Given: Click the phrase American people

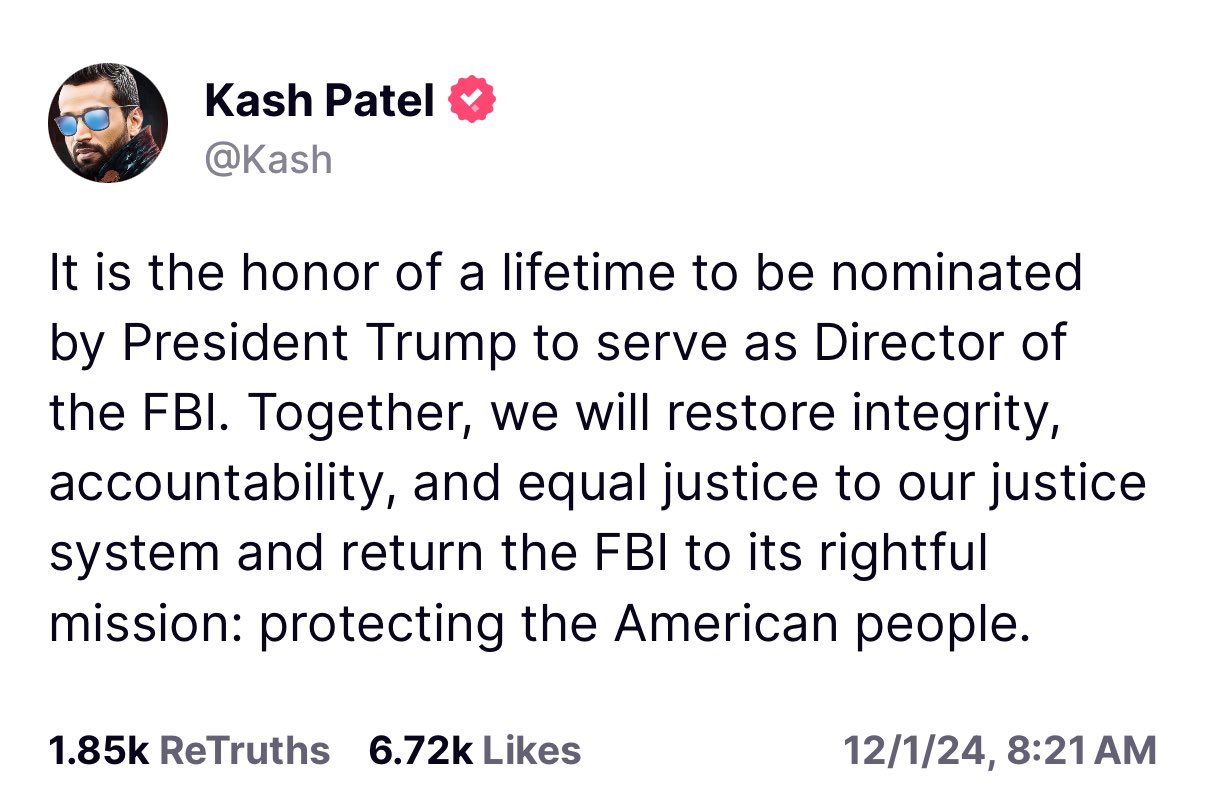Looking at the screenshot, I should (822, 624).
